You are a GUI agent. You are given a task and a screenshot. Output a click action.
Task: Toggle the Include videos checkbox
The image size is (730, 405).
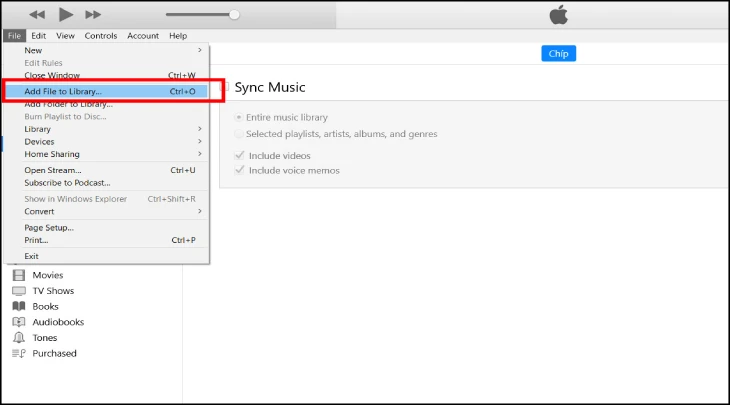pos(239,156)
